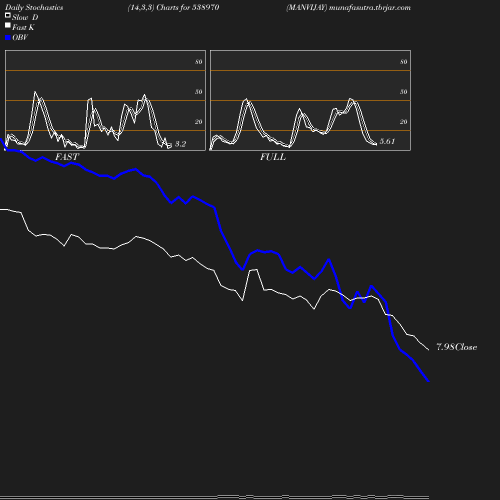Image resolution: width=500 pixels, height=500 pixels.
Task: Click the 50 axis label in FAST chart
Action: point(199,92)
